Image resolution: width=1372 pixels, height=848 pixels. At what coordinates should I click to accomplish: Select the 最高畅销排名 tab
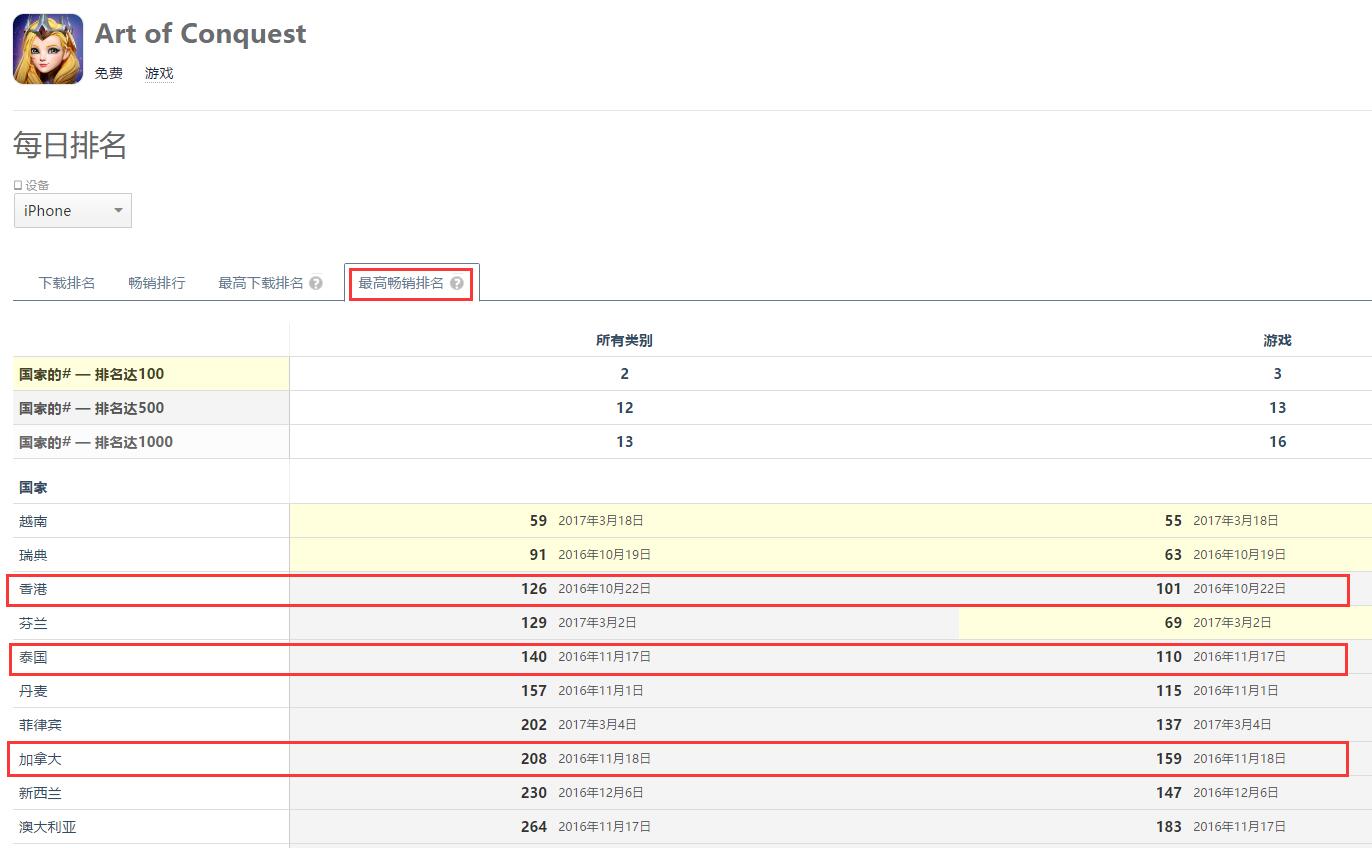tap(401, 283)
